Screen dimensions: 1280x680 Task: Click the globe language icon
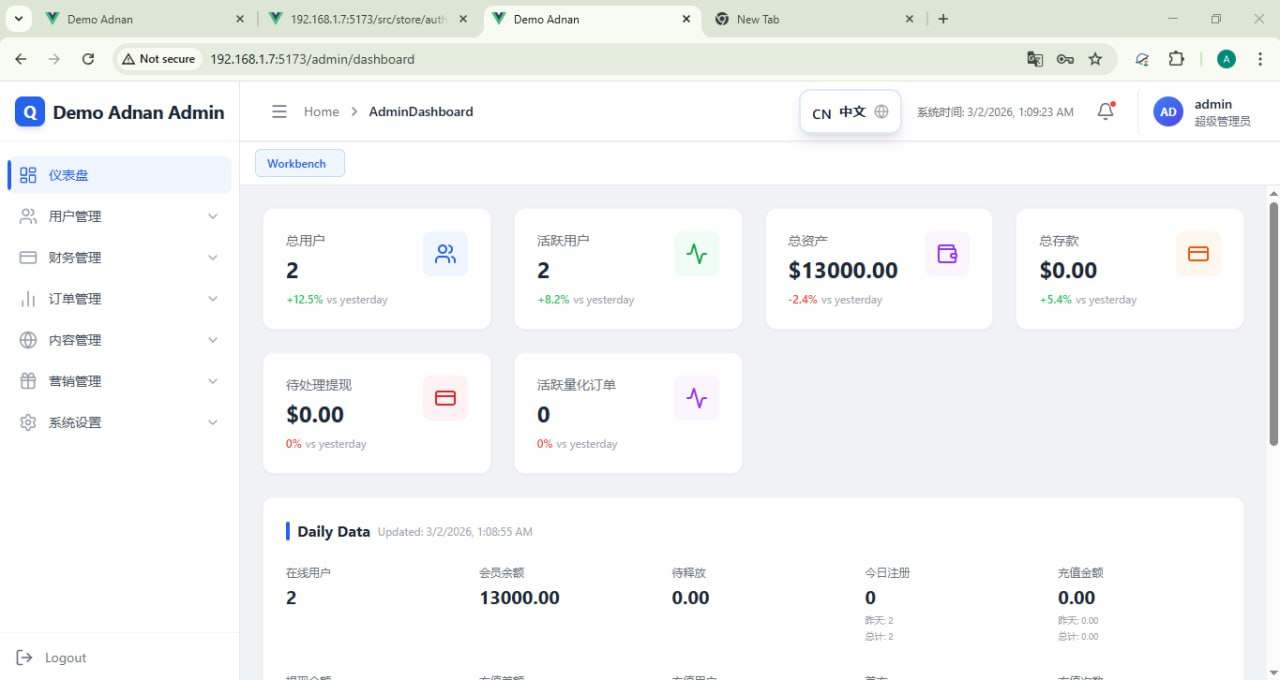pyautogui.click(x=881, y=112)
